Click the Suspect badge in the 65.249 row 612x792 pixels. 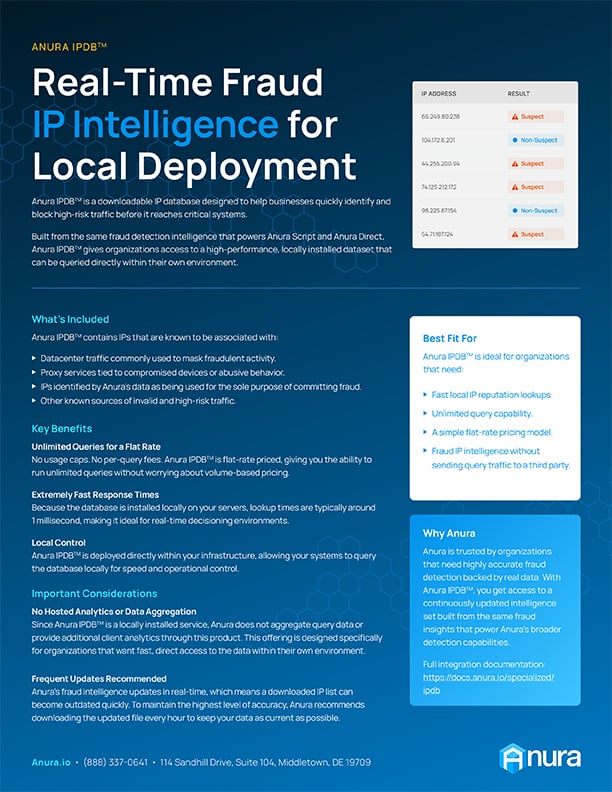coord(536,117)
